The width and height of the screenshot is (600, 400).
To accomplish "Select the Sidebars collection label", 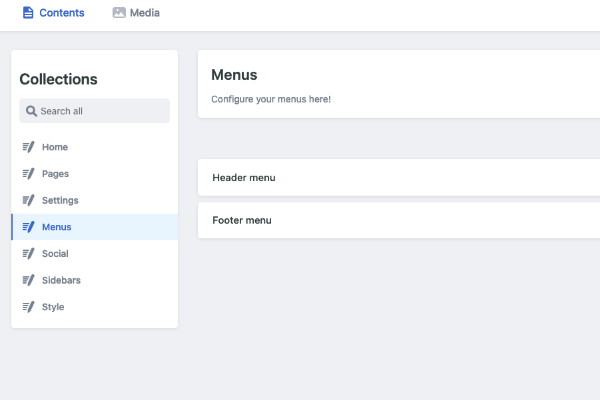I will (61, 280).
